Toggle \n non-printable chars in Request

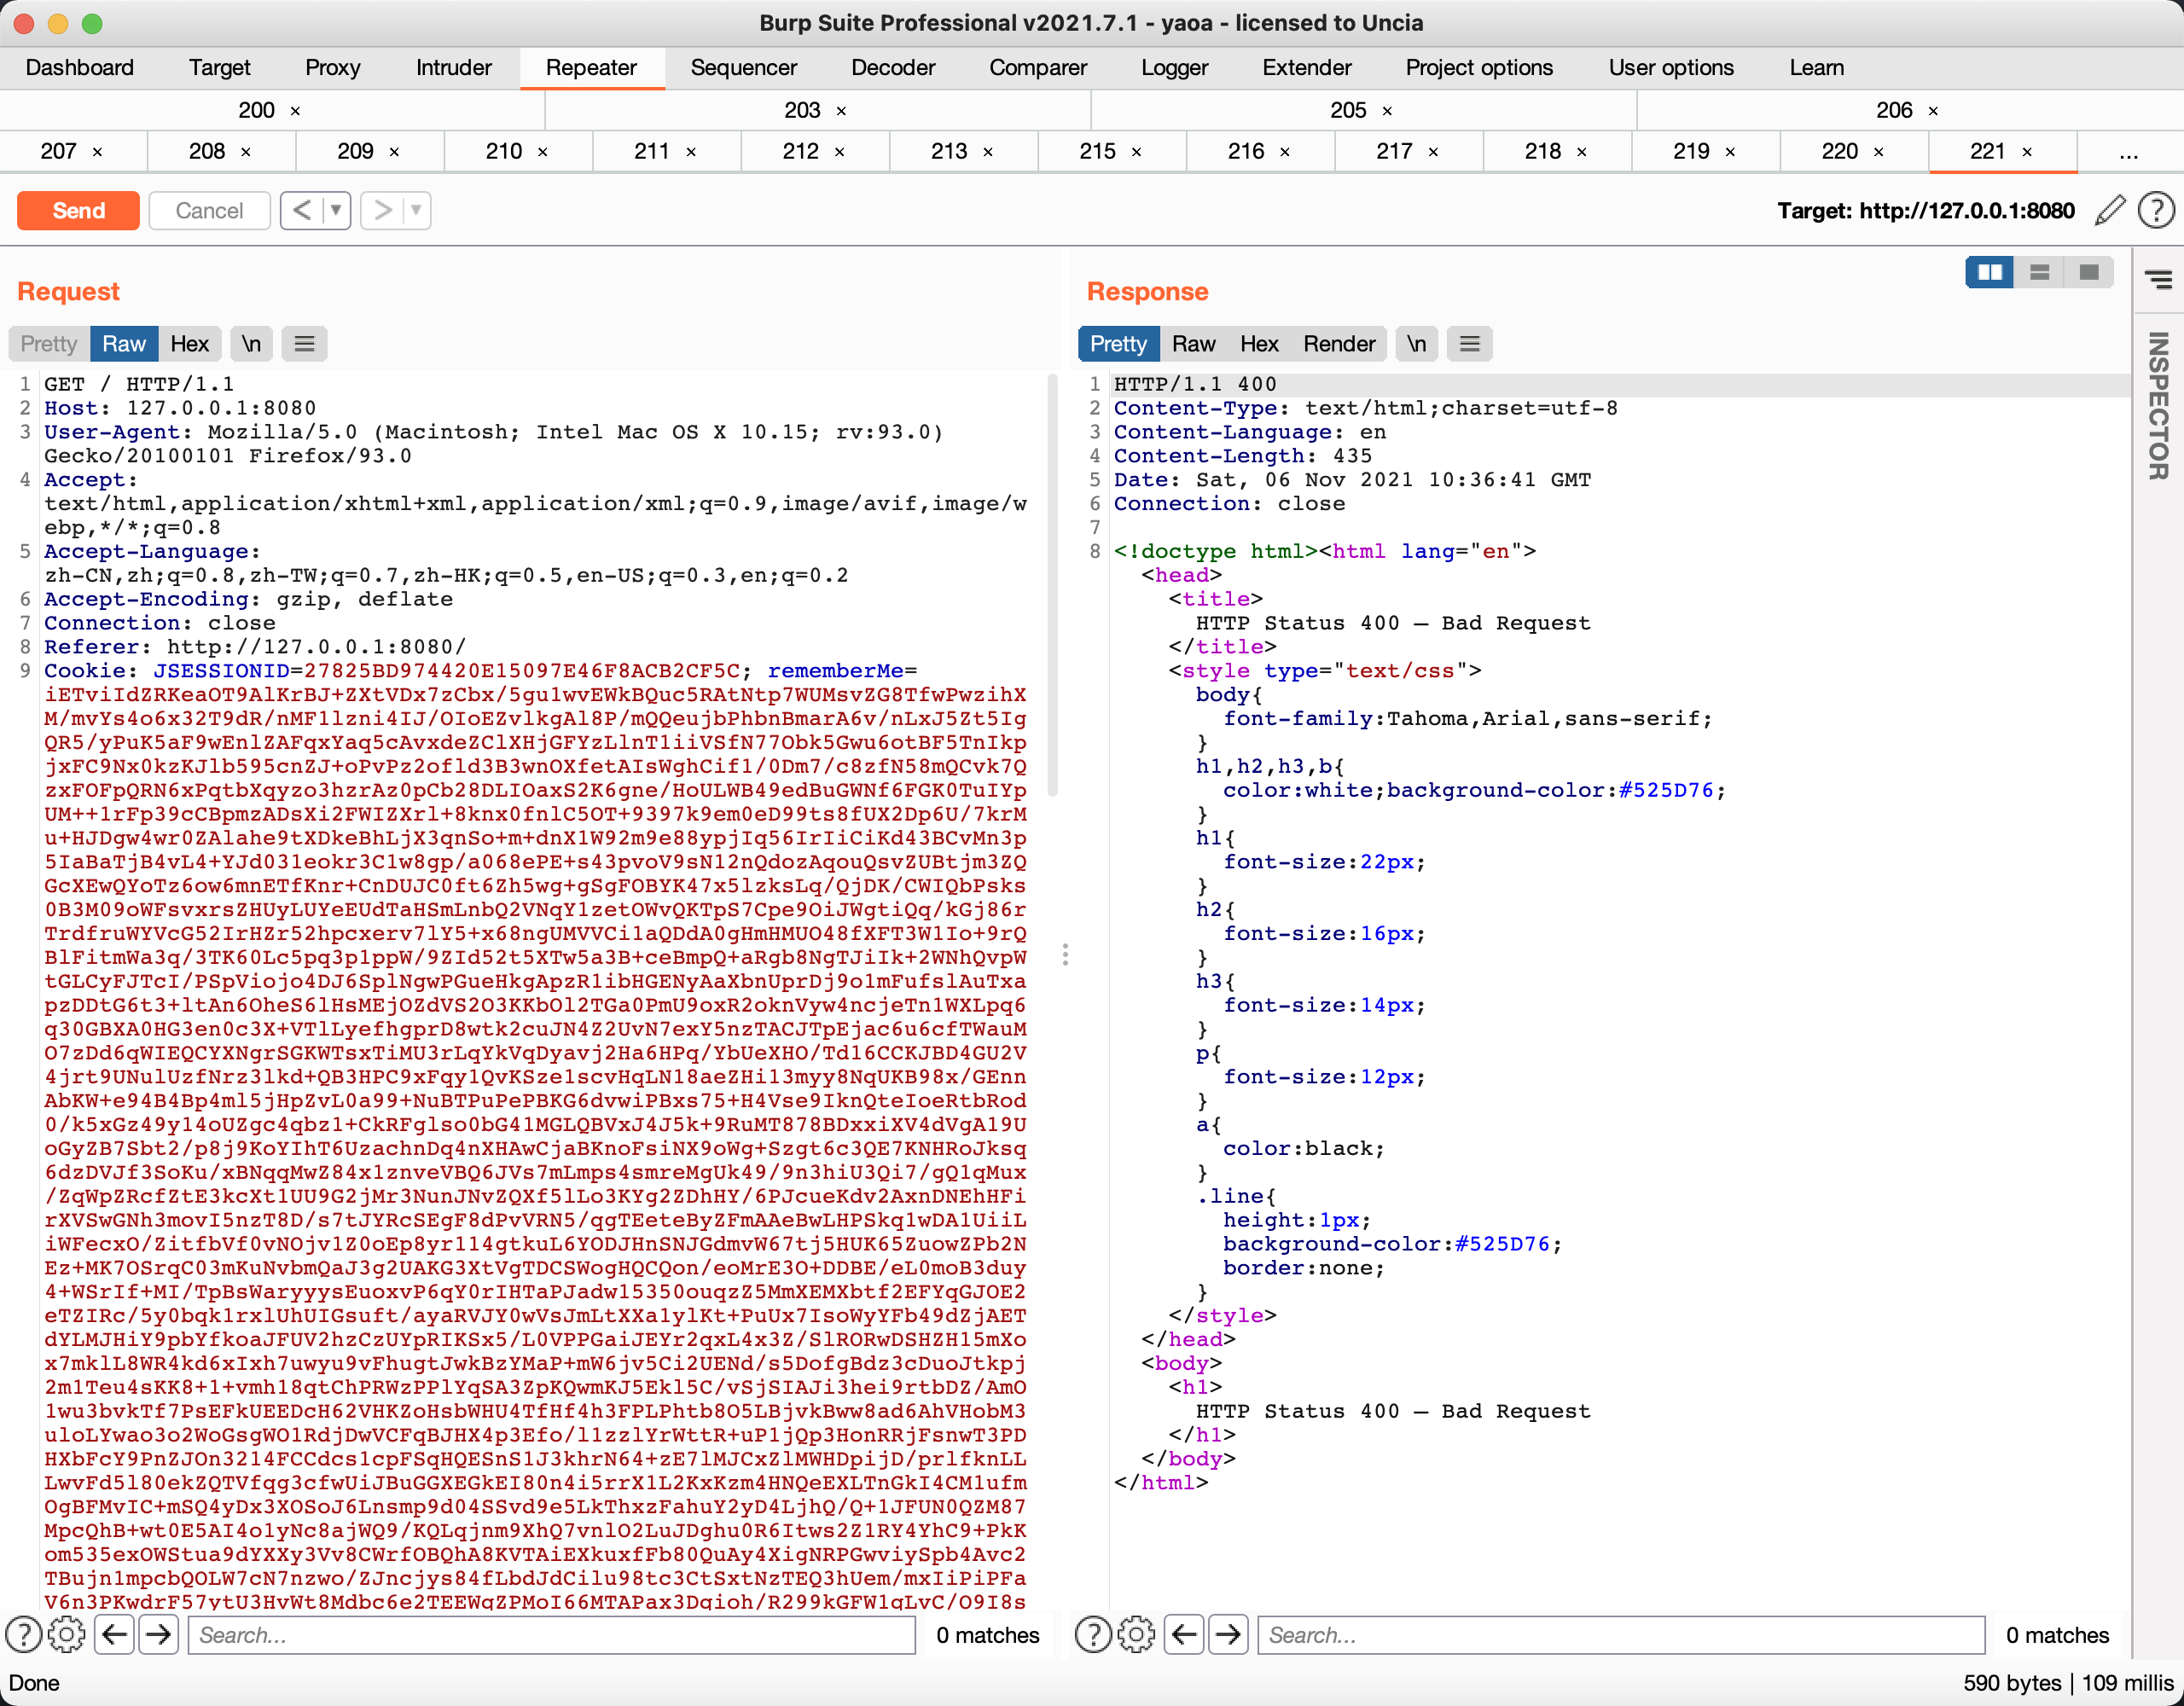click(251, 344)
